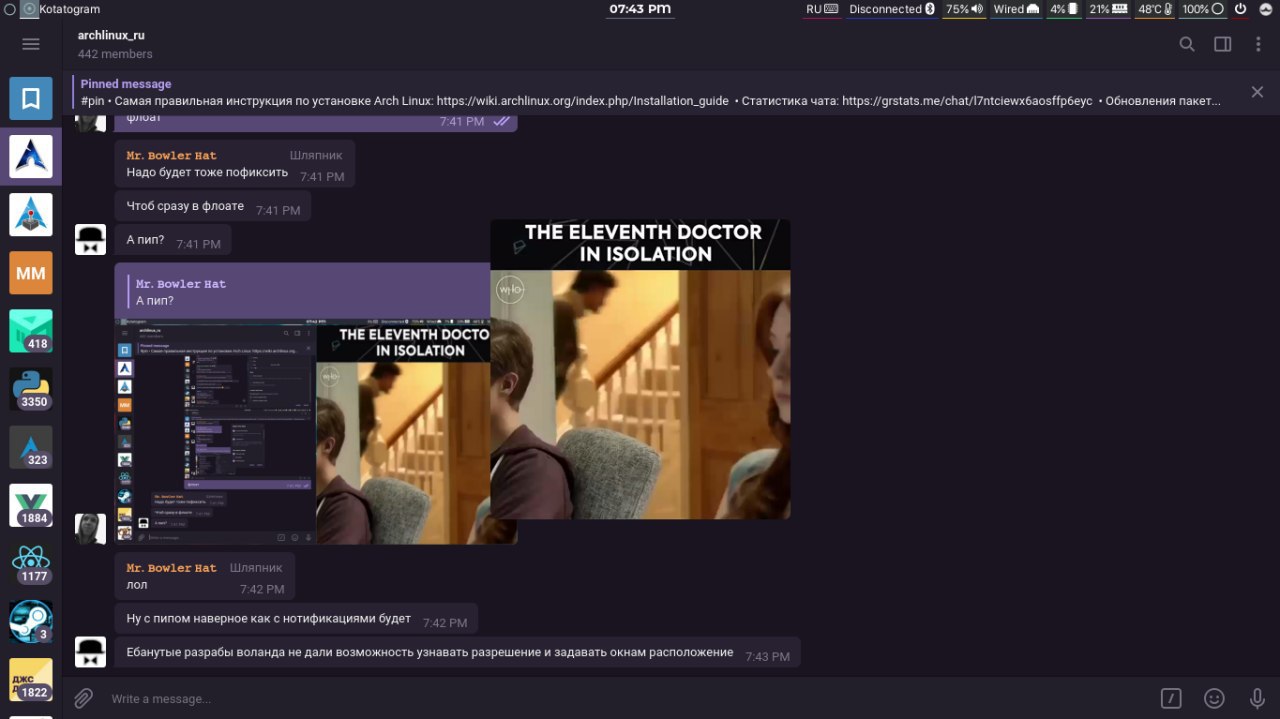The width and height of the screenshot is (1280, 719).
Task: Open the orange MM chat
Action: pyautogui.click(x=31, y=273)
